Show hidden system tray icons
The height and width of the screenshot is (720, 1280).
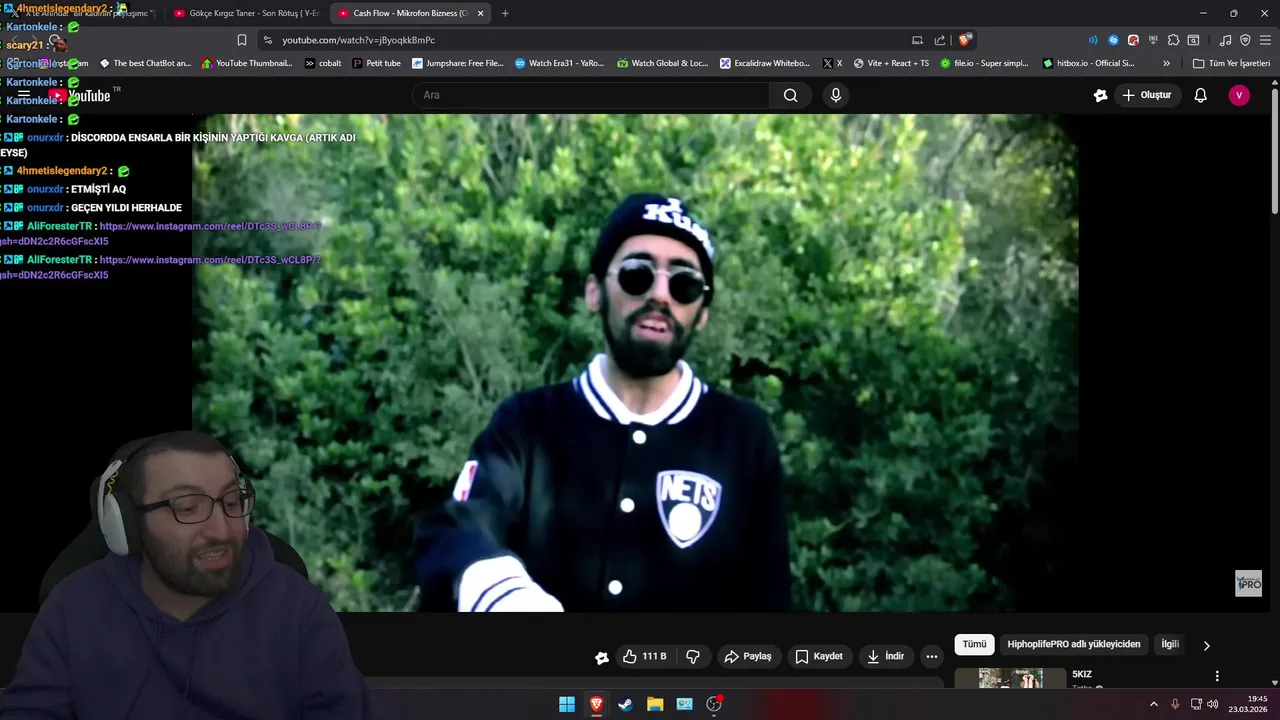coord(1153,704)
